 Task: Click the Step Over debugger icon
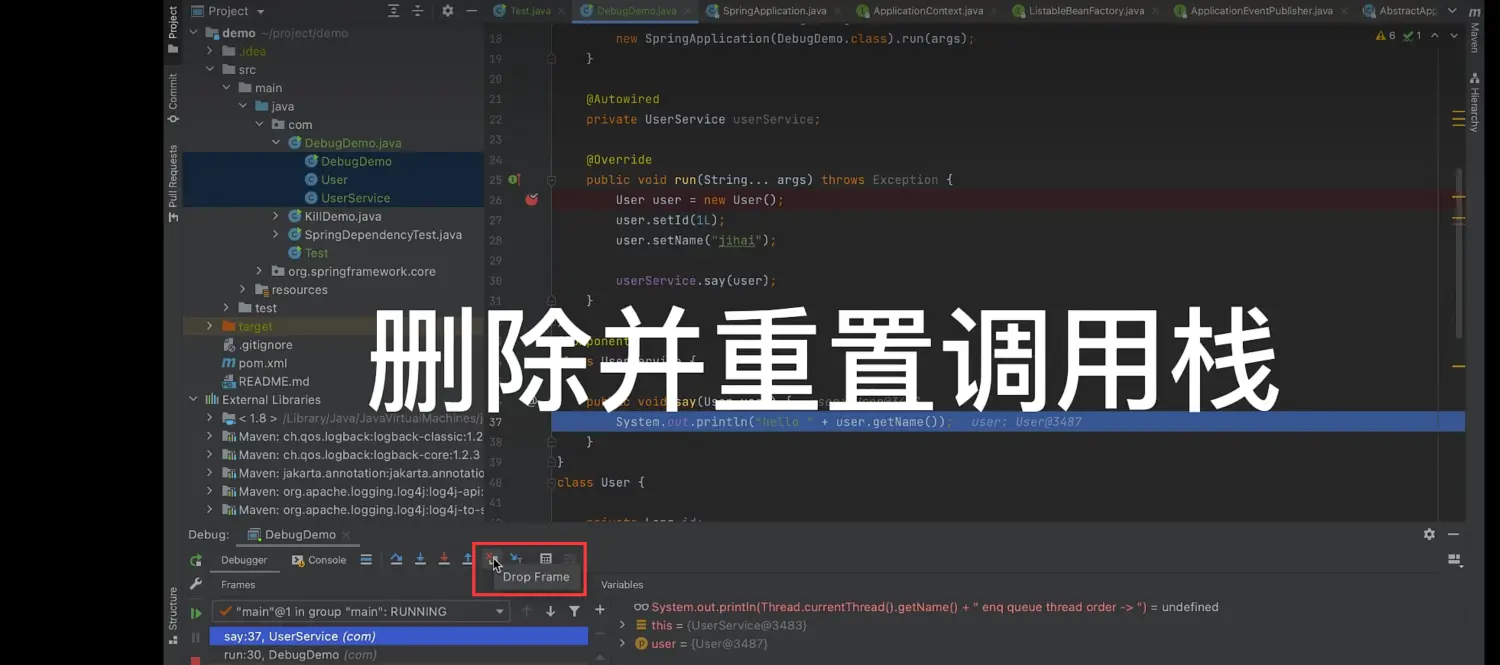396,559
